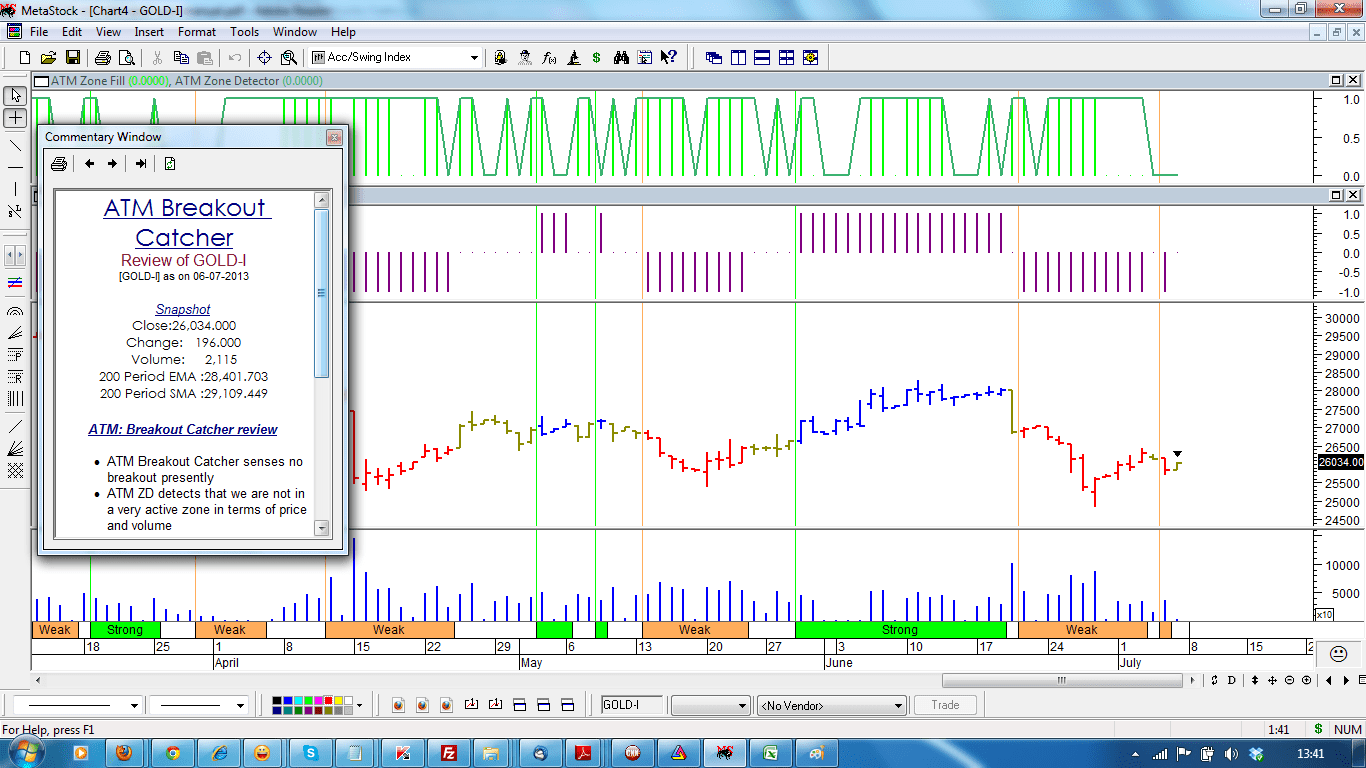The image size is (1366, 768).
Task: Create a new chart with New icon
Action: [25, 58]
